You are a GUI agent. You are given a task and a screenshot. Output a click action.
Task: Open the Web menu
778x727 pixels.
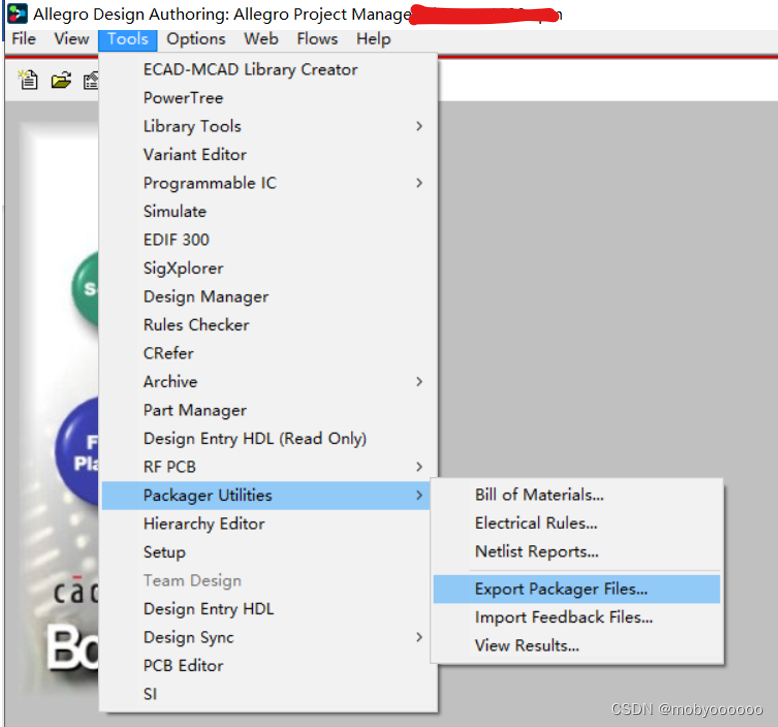tap(261, 39)
